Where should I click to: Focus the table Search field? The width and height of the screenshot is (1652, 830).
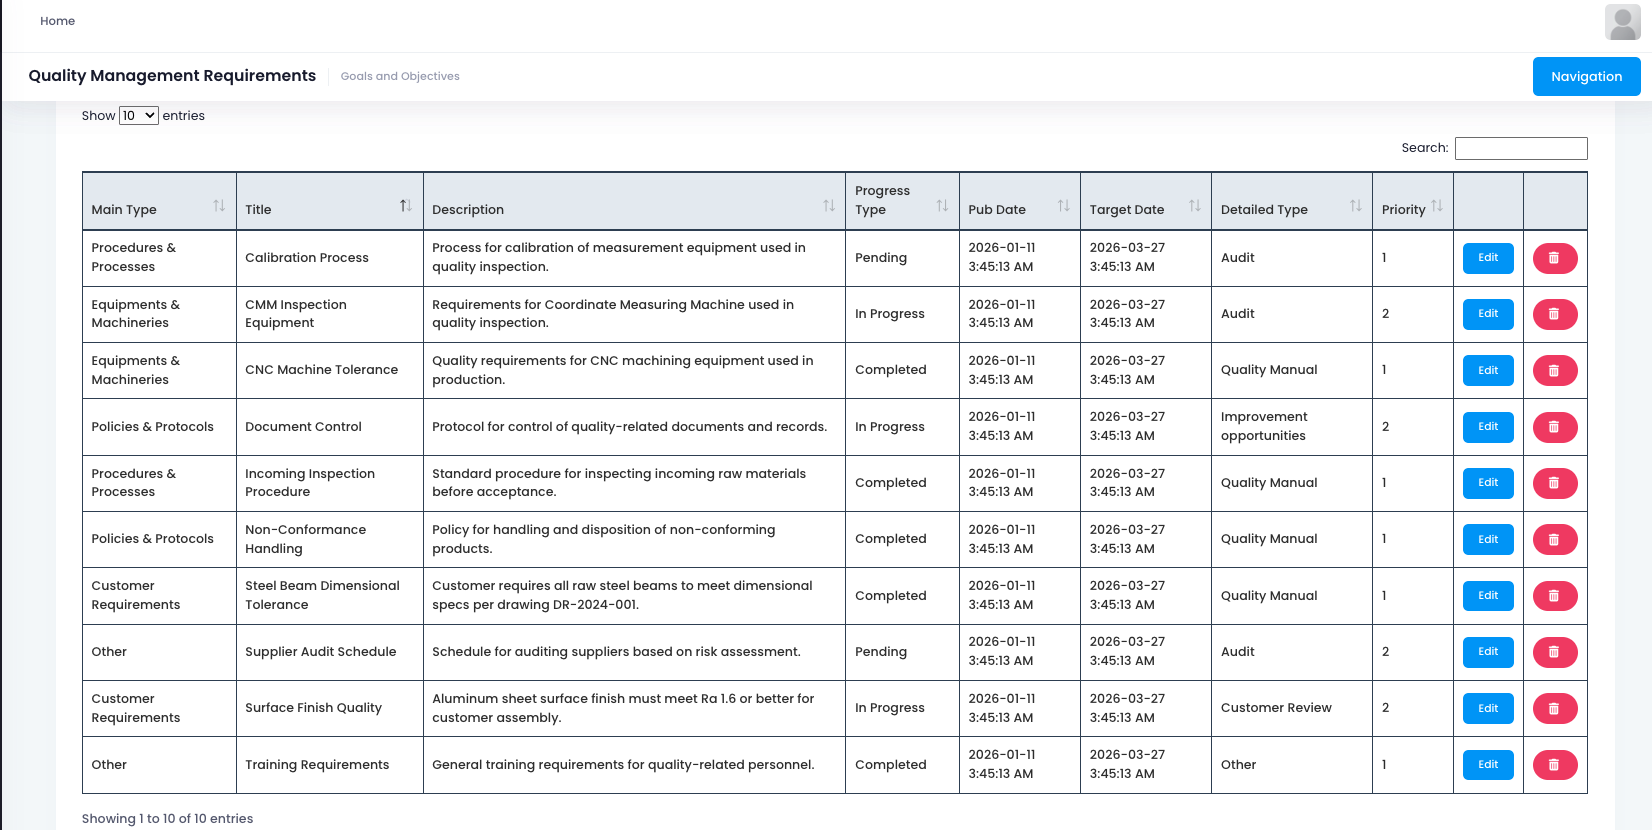(1520, 148)
